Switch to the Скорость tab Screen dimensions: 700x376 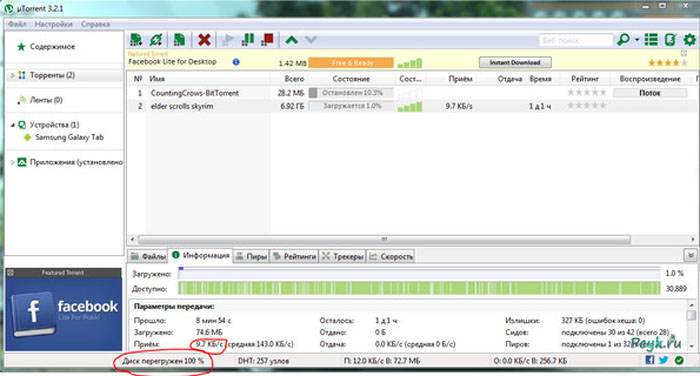(x=391, y=256)
